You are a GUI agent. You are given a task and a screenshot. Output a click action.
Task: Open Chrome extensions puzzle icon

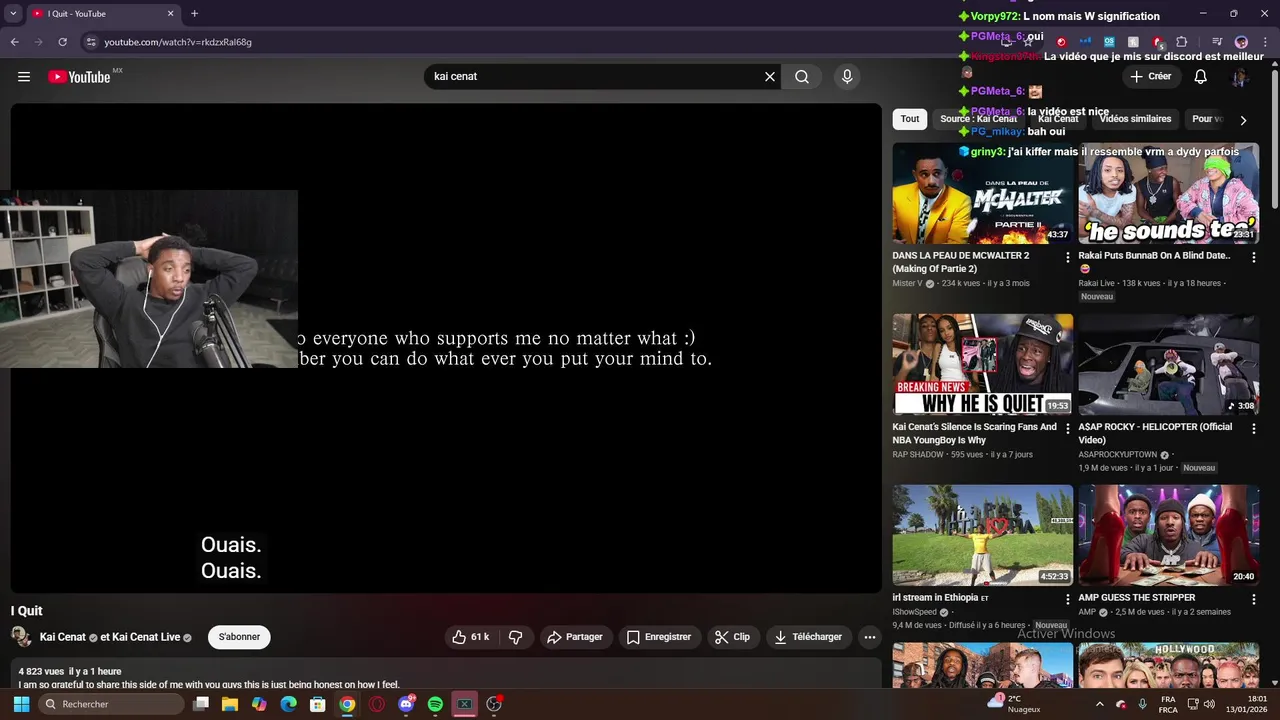tap(1181, 42)
